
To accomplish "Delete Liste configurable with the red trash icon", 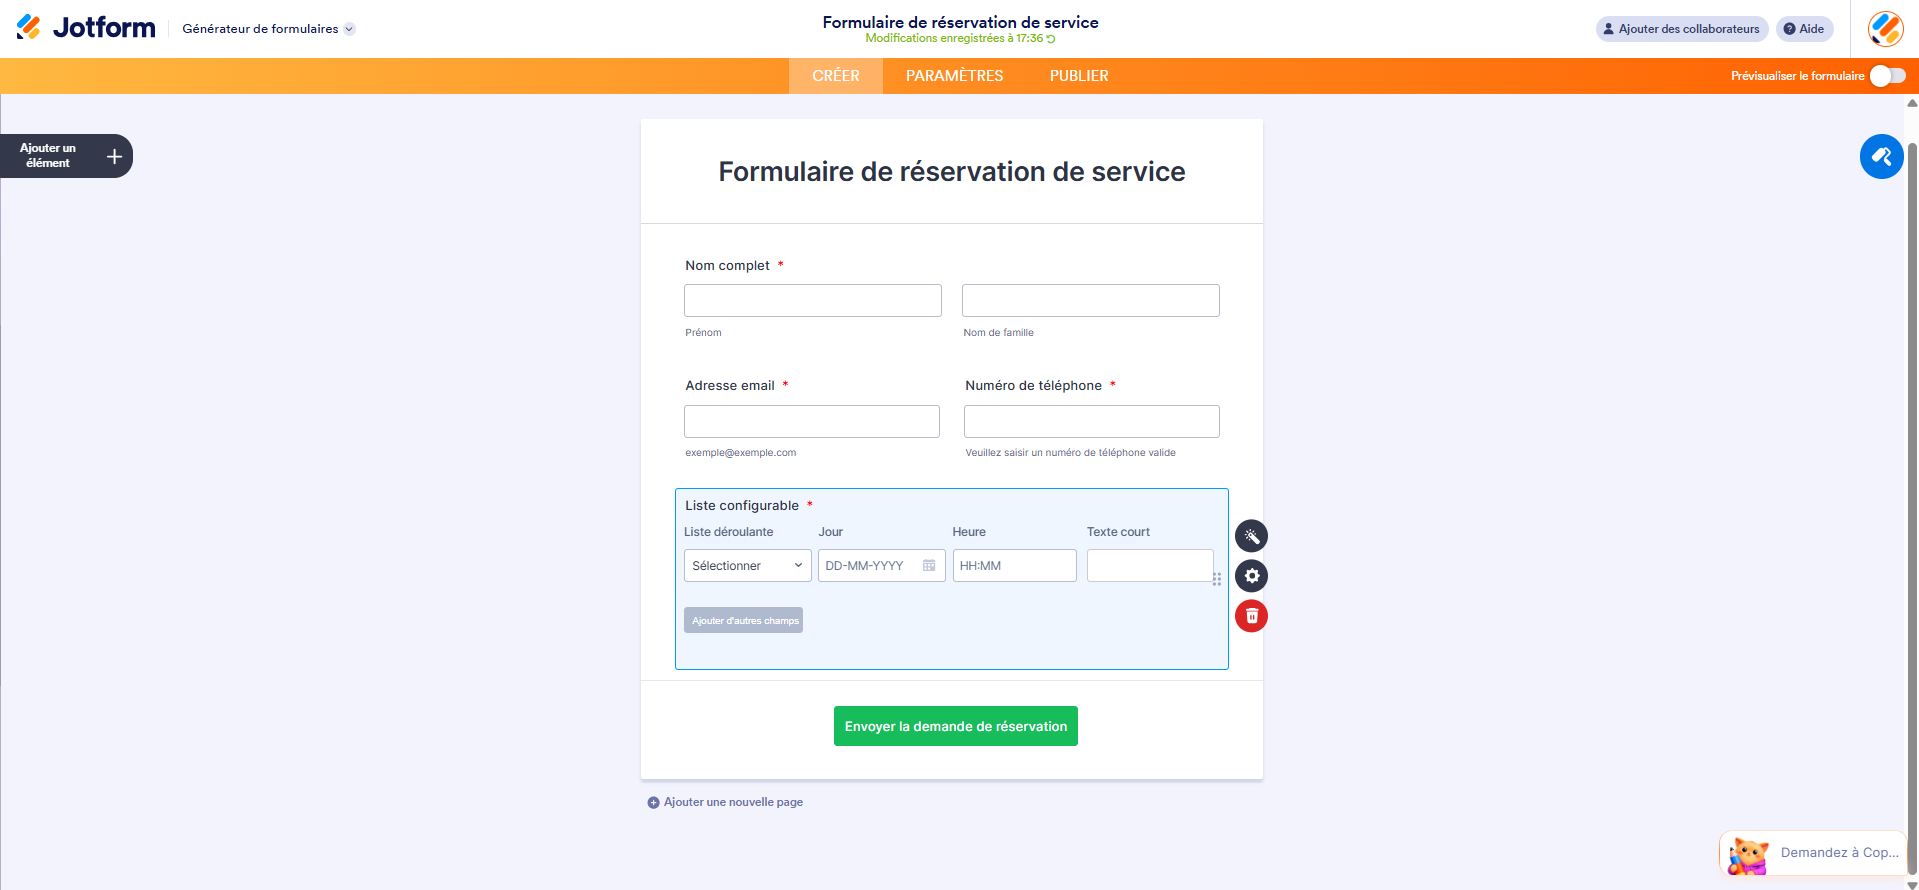I will (x=1251, y=616).
